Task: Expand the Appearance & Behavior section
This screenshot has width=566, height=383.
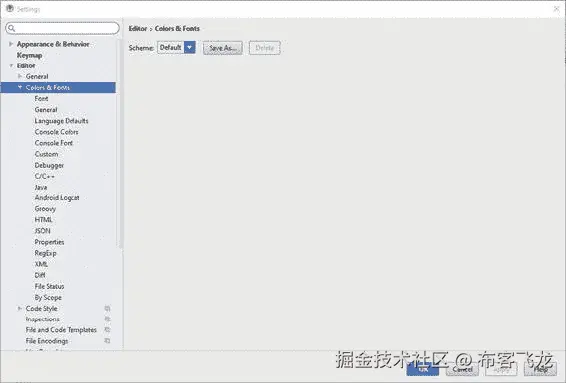Action: [11, 44]
